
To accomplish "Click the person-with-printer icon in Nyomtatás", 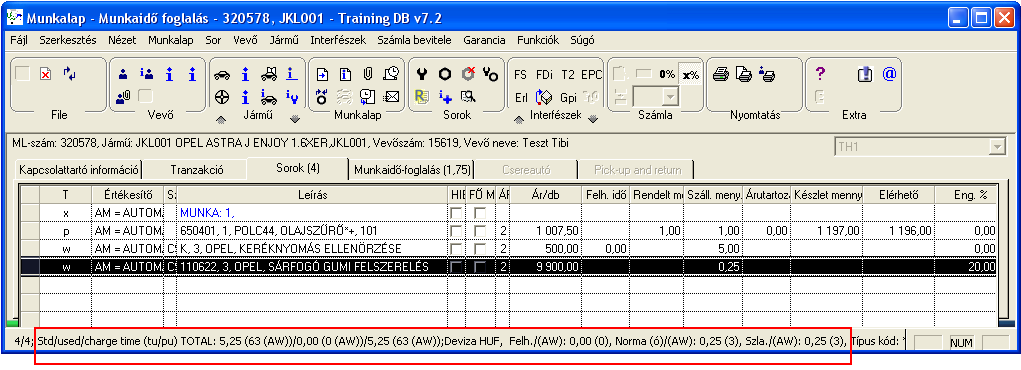I will tap(767, 75).
